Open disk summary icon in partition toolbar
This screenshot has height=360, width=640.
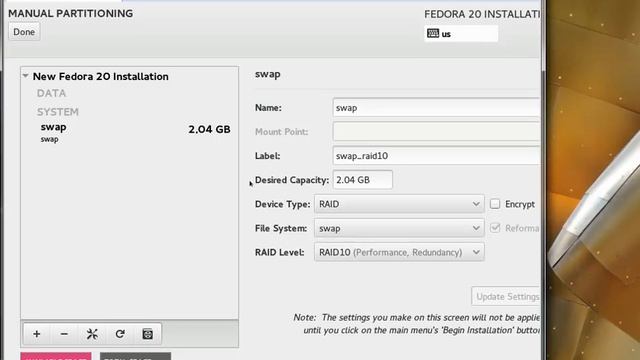(x=148, y=334)
